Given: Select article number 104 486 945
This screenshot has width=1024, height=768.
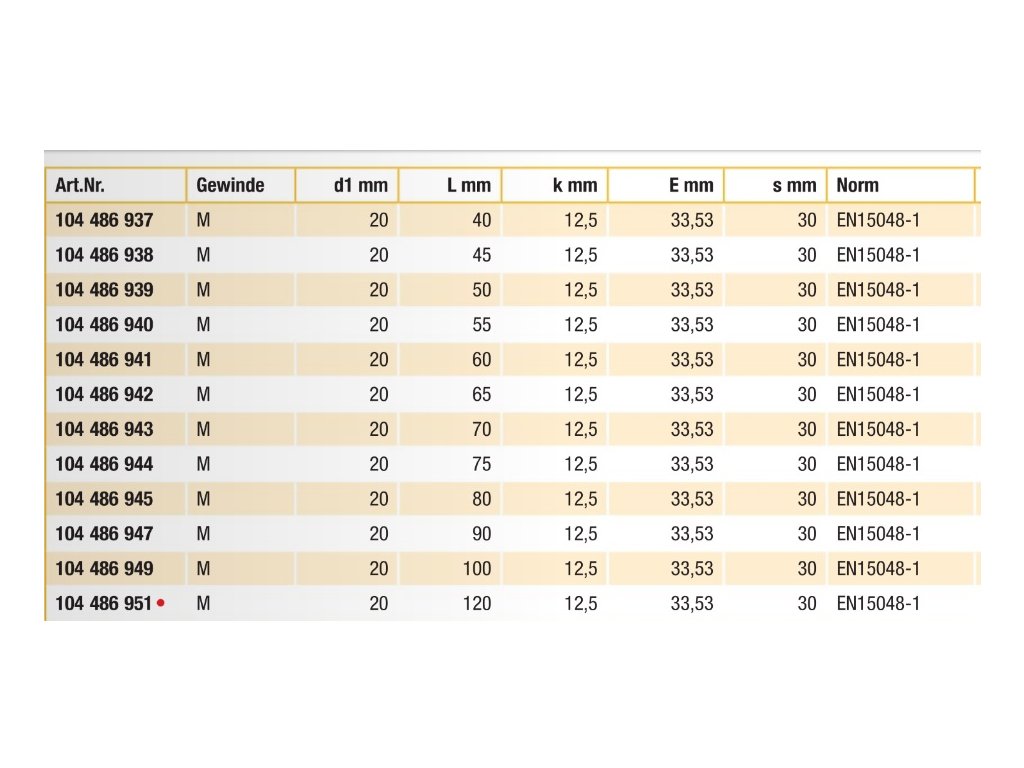Looking at the screenshot, I should [x=104, y=499].
